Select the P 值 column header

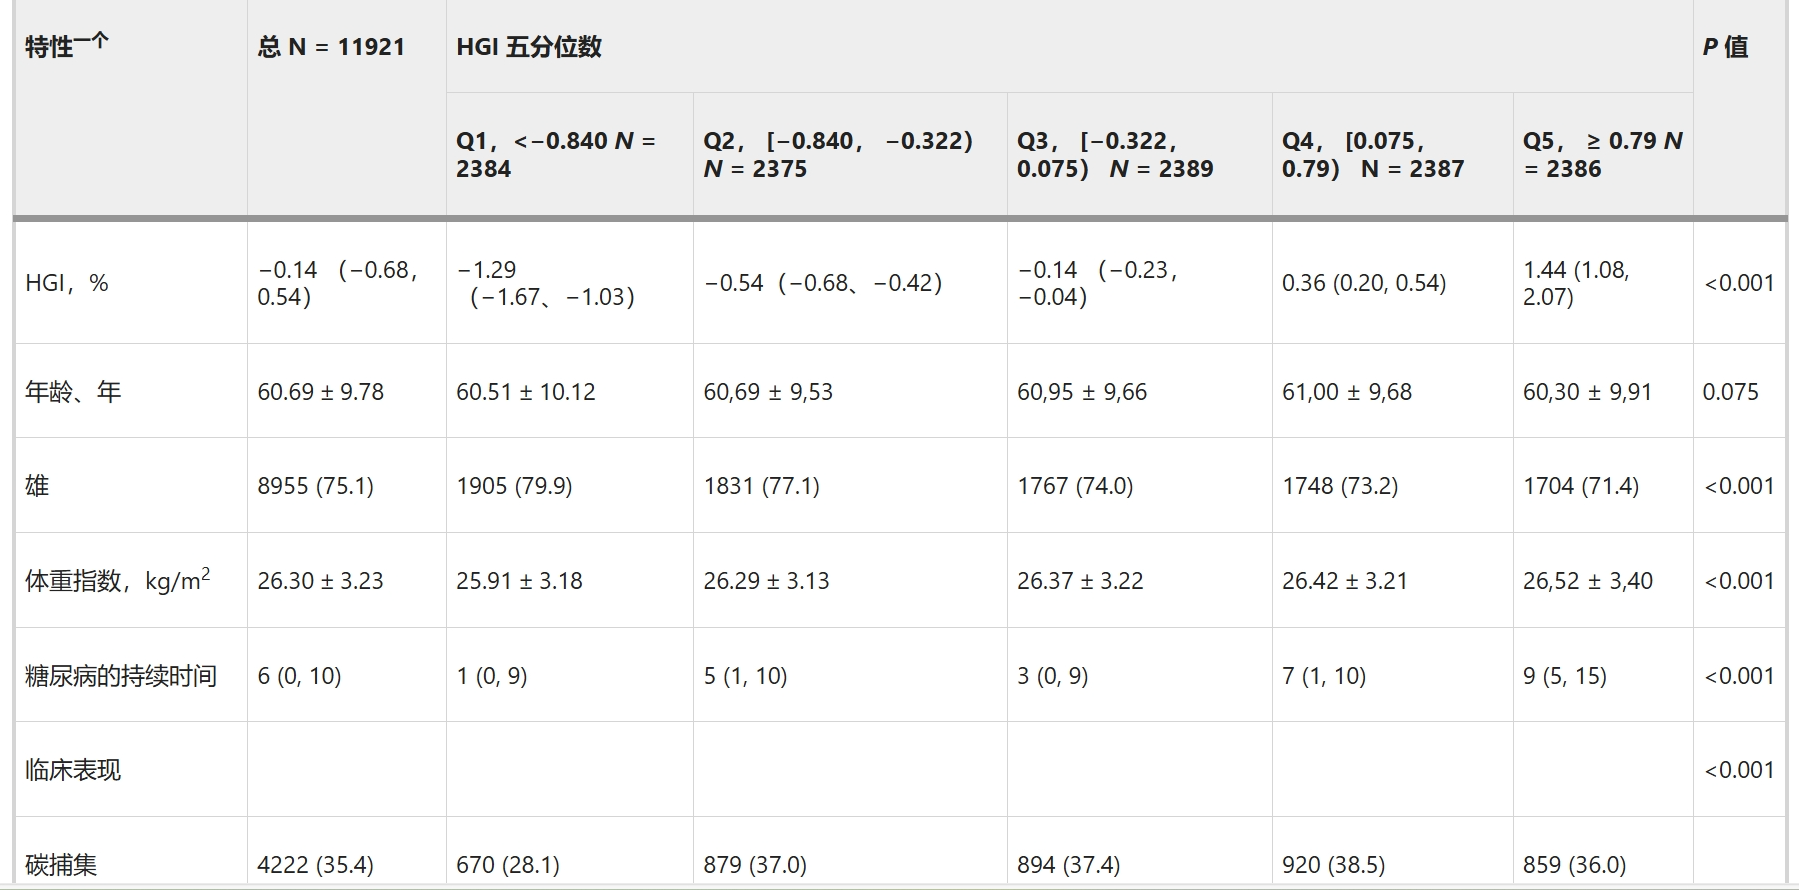(1725, 47)
